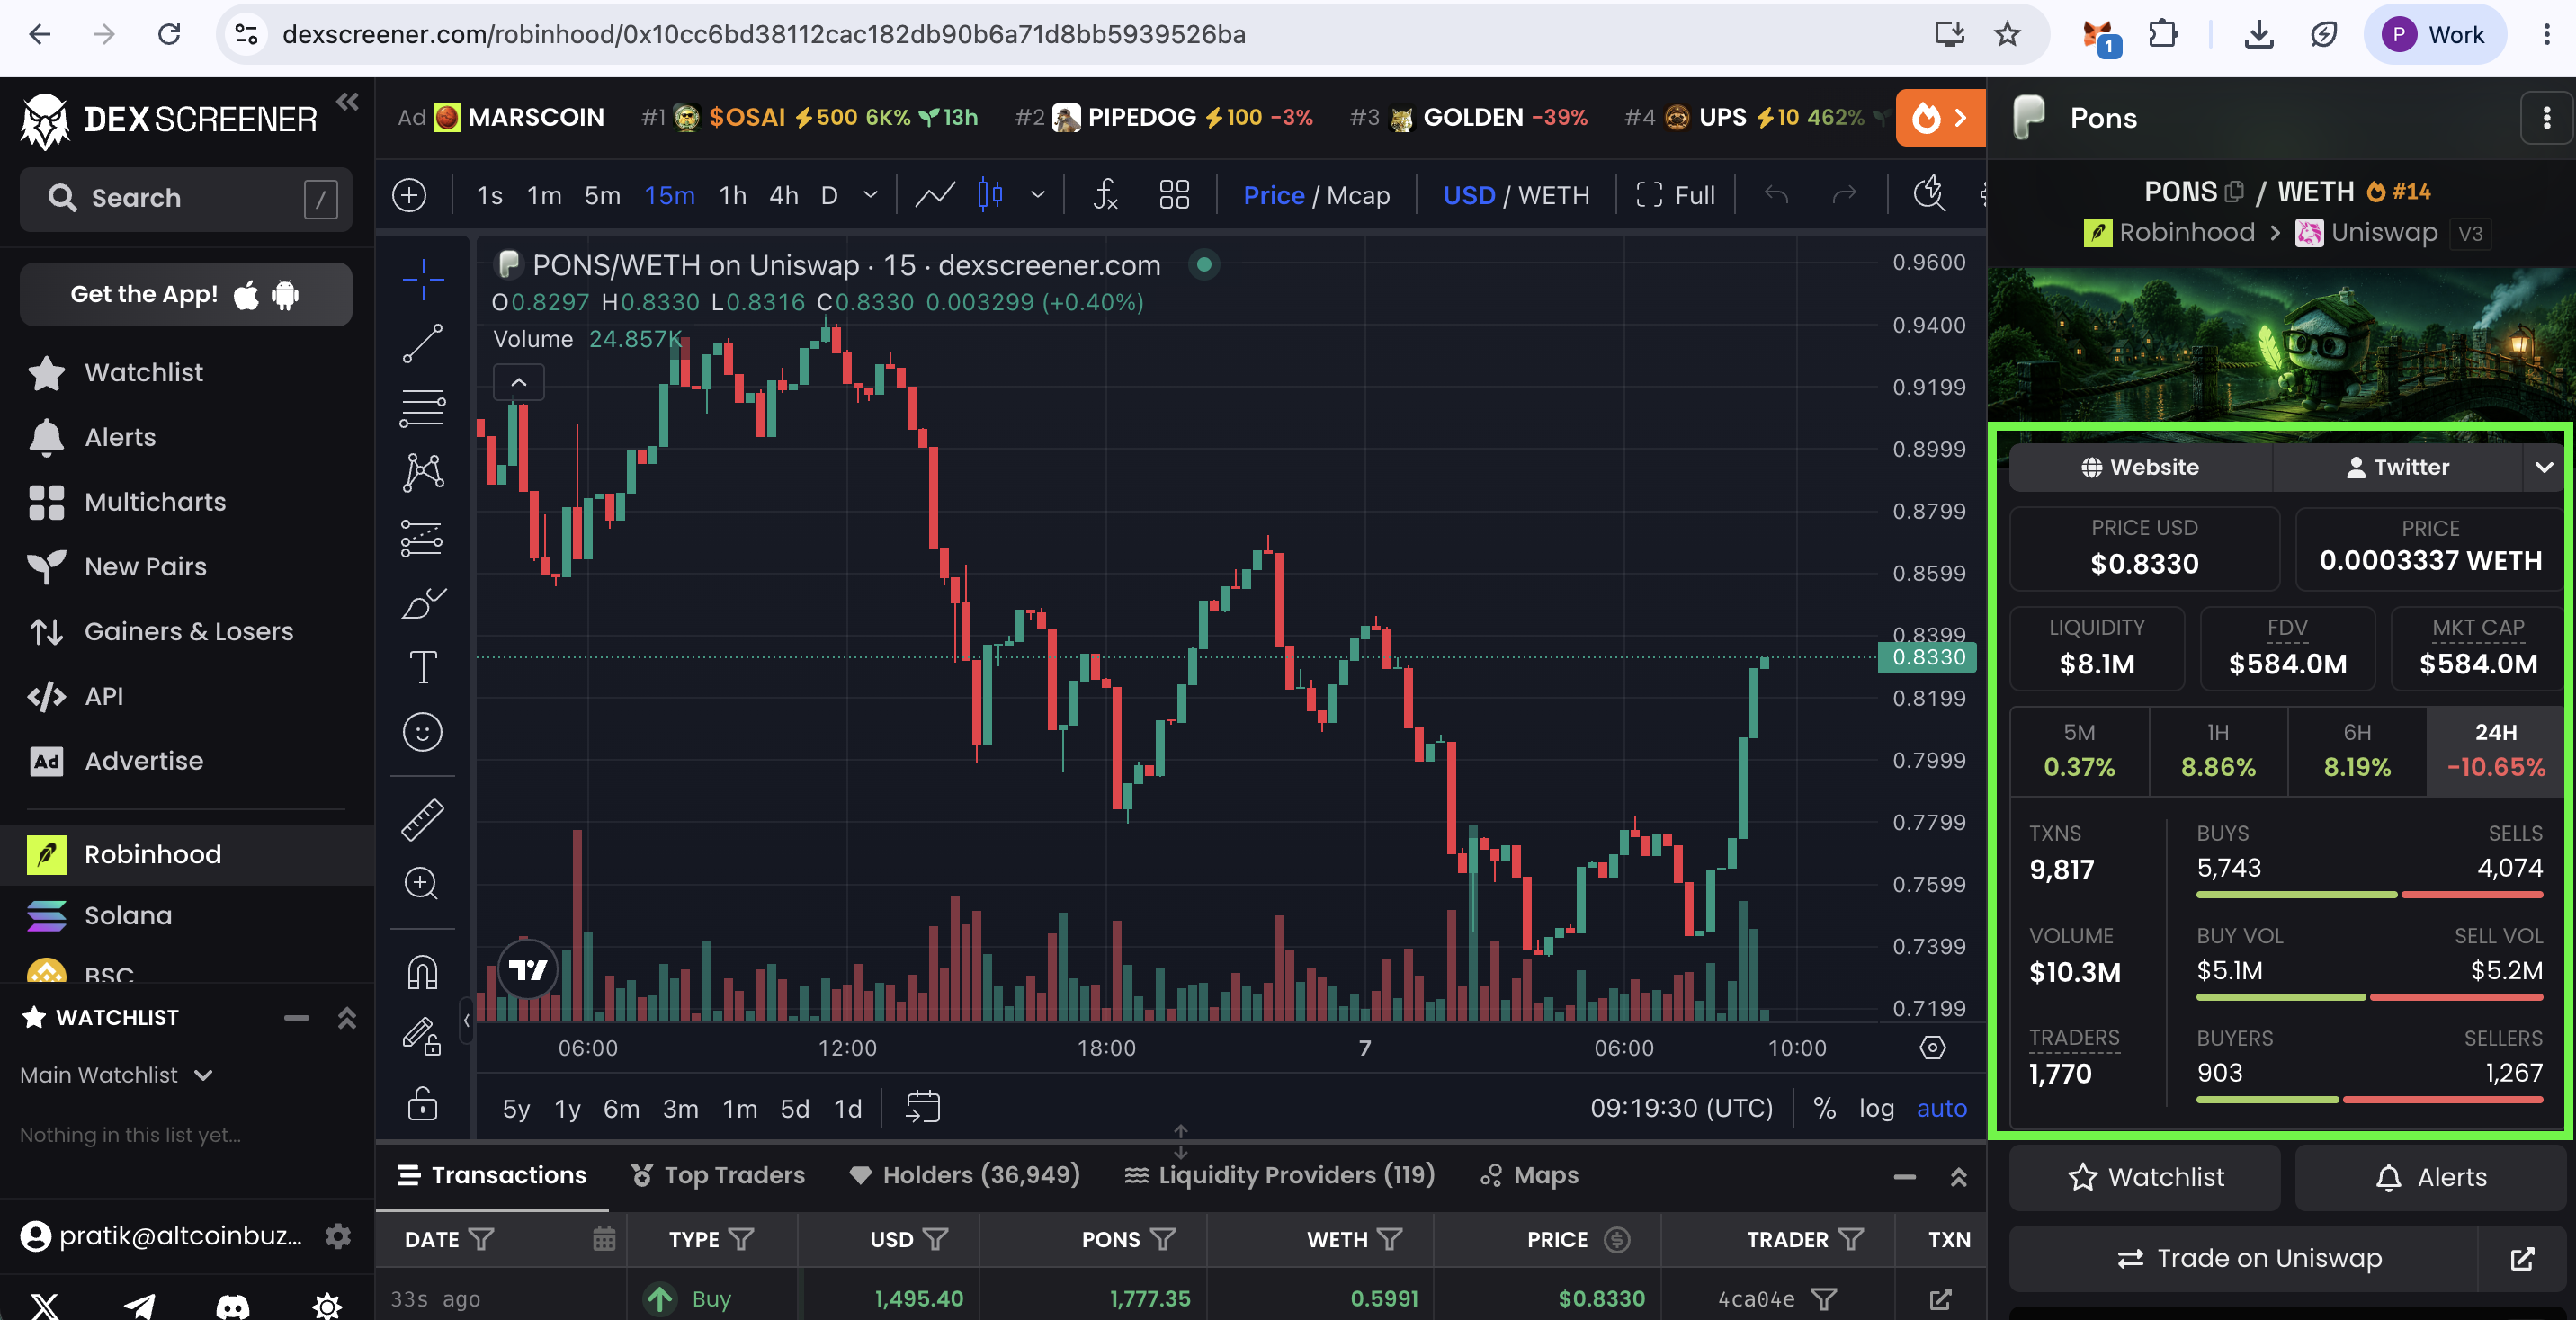Select the line chart style
Image resolution: width=2576 pixels, height=1320 pixels.
(935, 195)
